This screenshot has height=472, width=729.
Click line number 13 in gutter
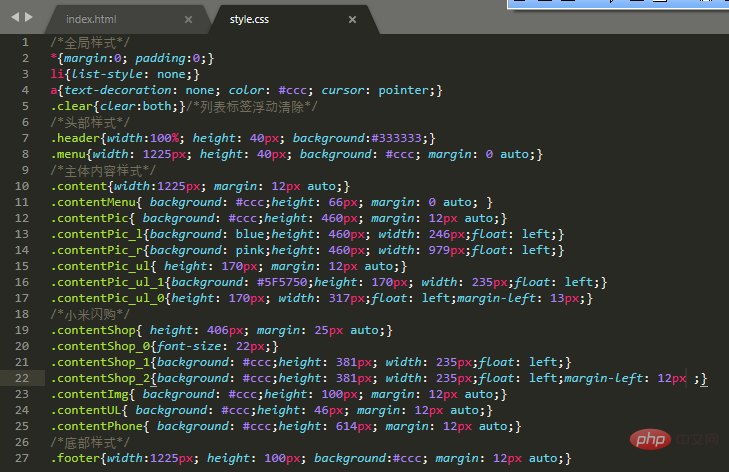pyautogui.click(x=22, y=234)
